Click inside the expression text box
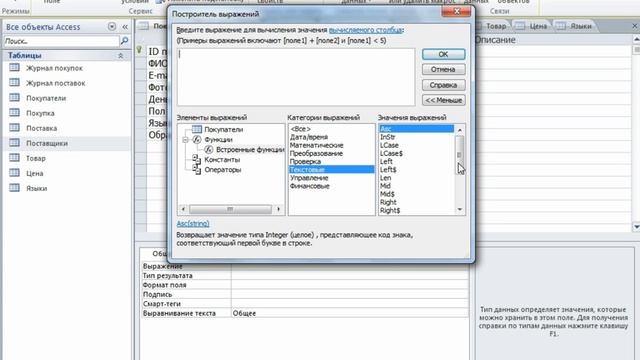Viewport: 640px width, 360px height. [x=296, y=77]
